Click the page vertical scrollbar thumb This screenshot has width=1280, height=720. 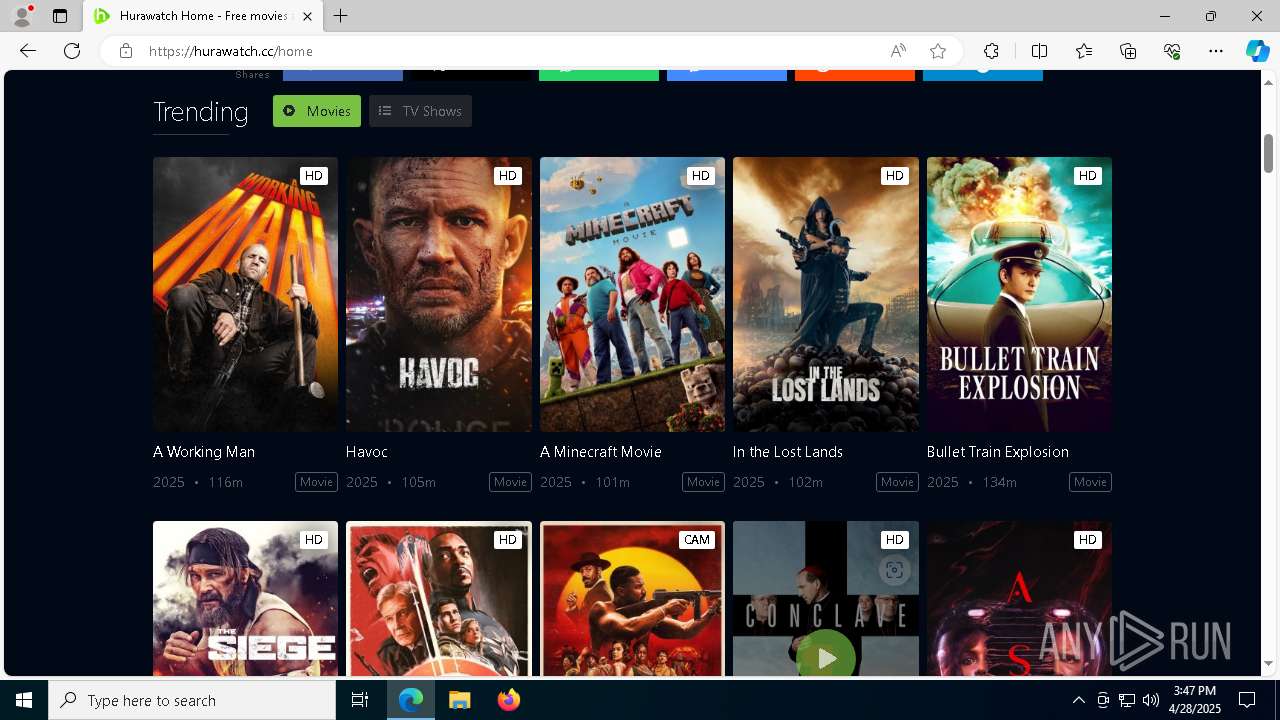click(x=1268, y=152)
